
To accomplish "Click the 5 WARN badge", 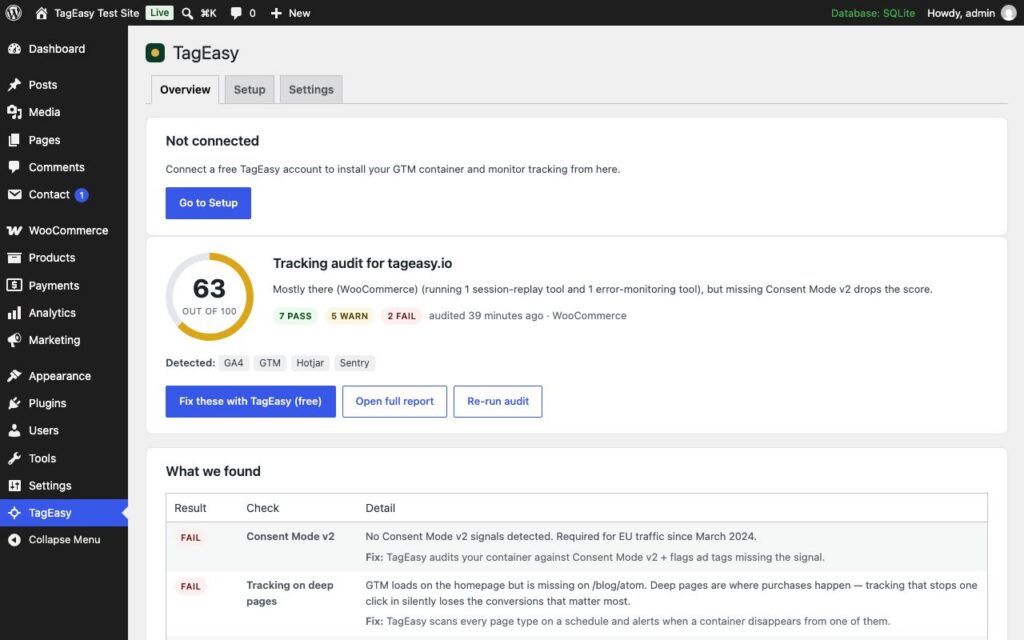I will click(349, 316).
